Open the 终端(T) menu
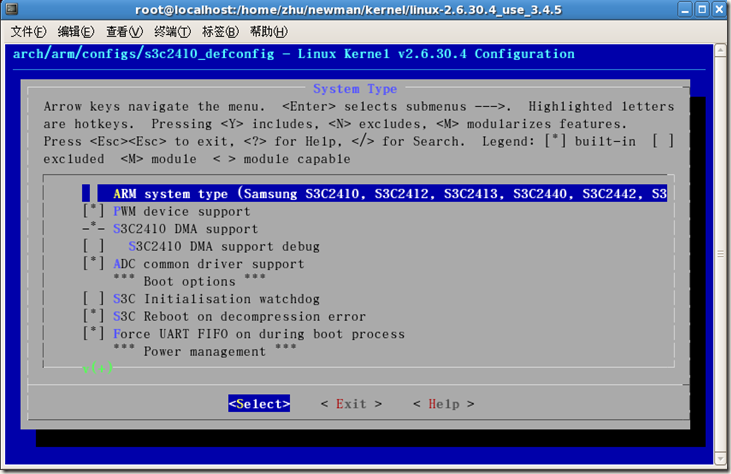This screenshot has height=474, width=731. tap(172, 32)
